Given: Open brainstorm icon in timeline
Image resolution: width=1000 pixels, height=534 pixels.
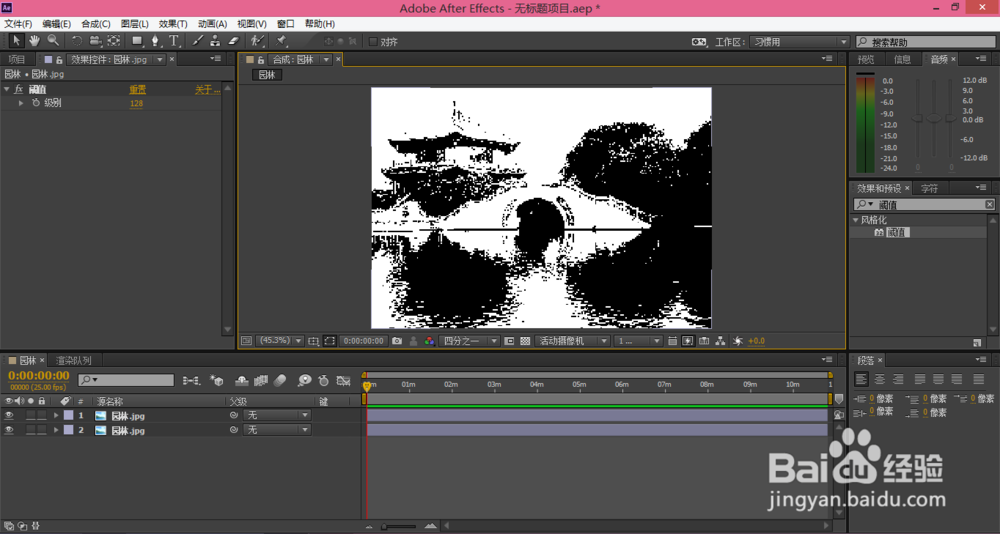Looking at the screenshot, I should coord(305,381).
